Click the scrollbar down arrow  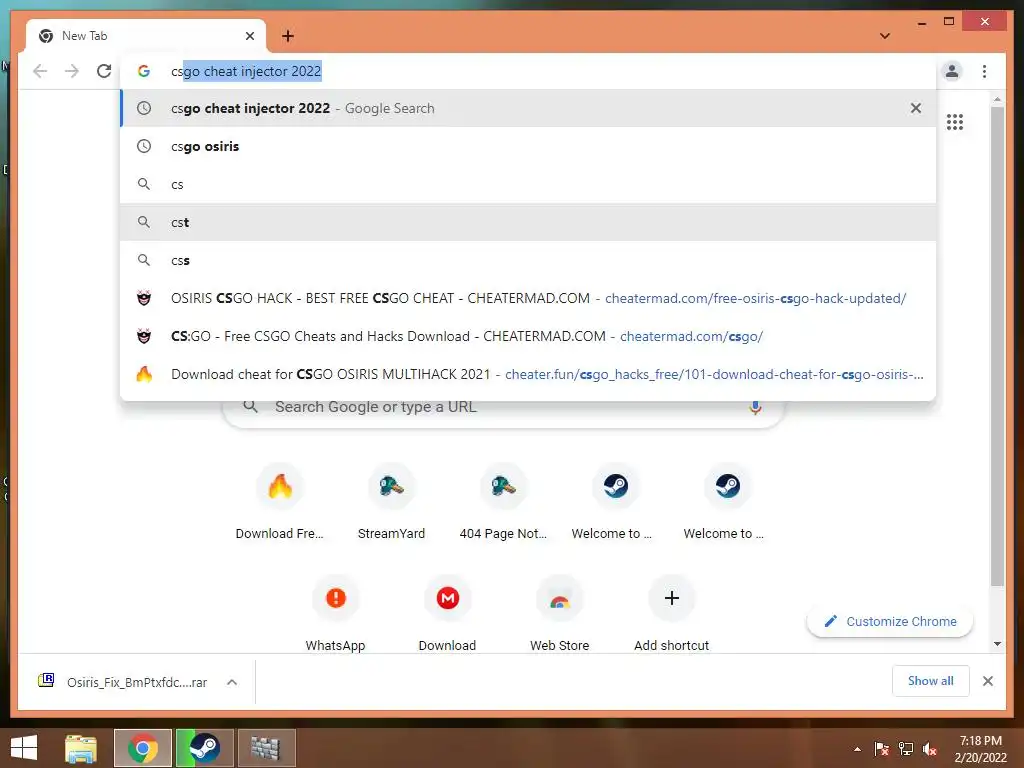pyautogui.click(x=997, y=644)
